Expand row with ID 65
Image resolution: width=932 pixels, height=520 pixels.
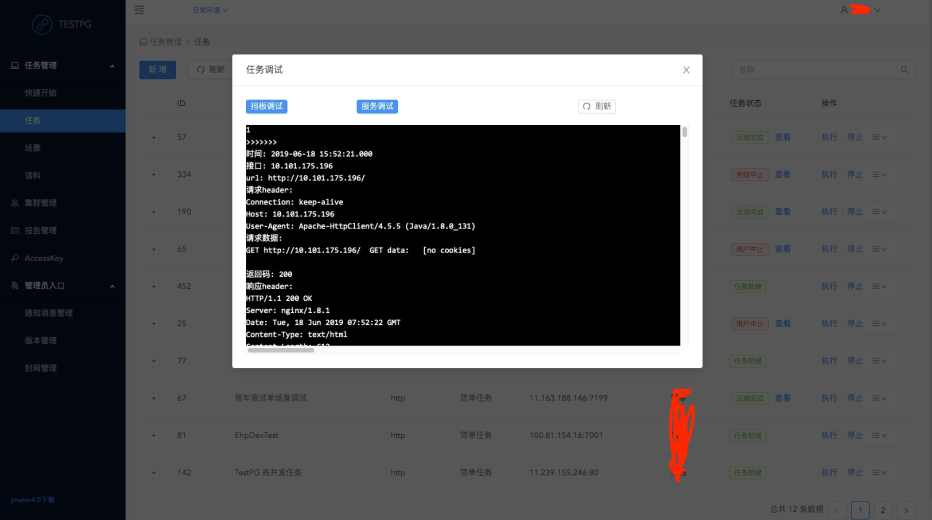[153, 249]
